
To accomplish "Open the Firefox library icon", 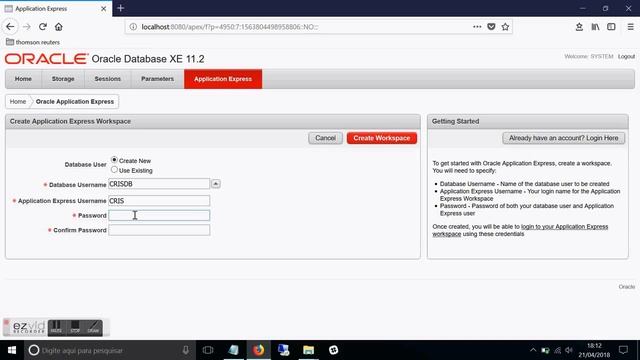I will [x=596, y=27].
